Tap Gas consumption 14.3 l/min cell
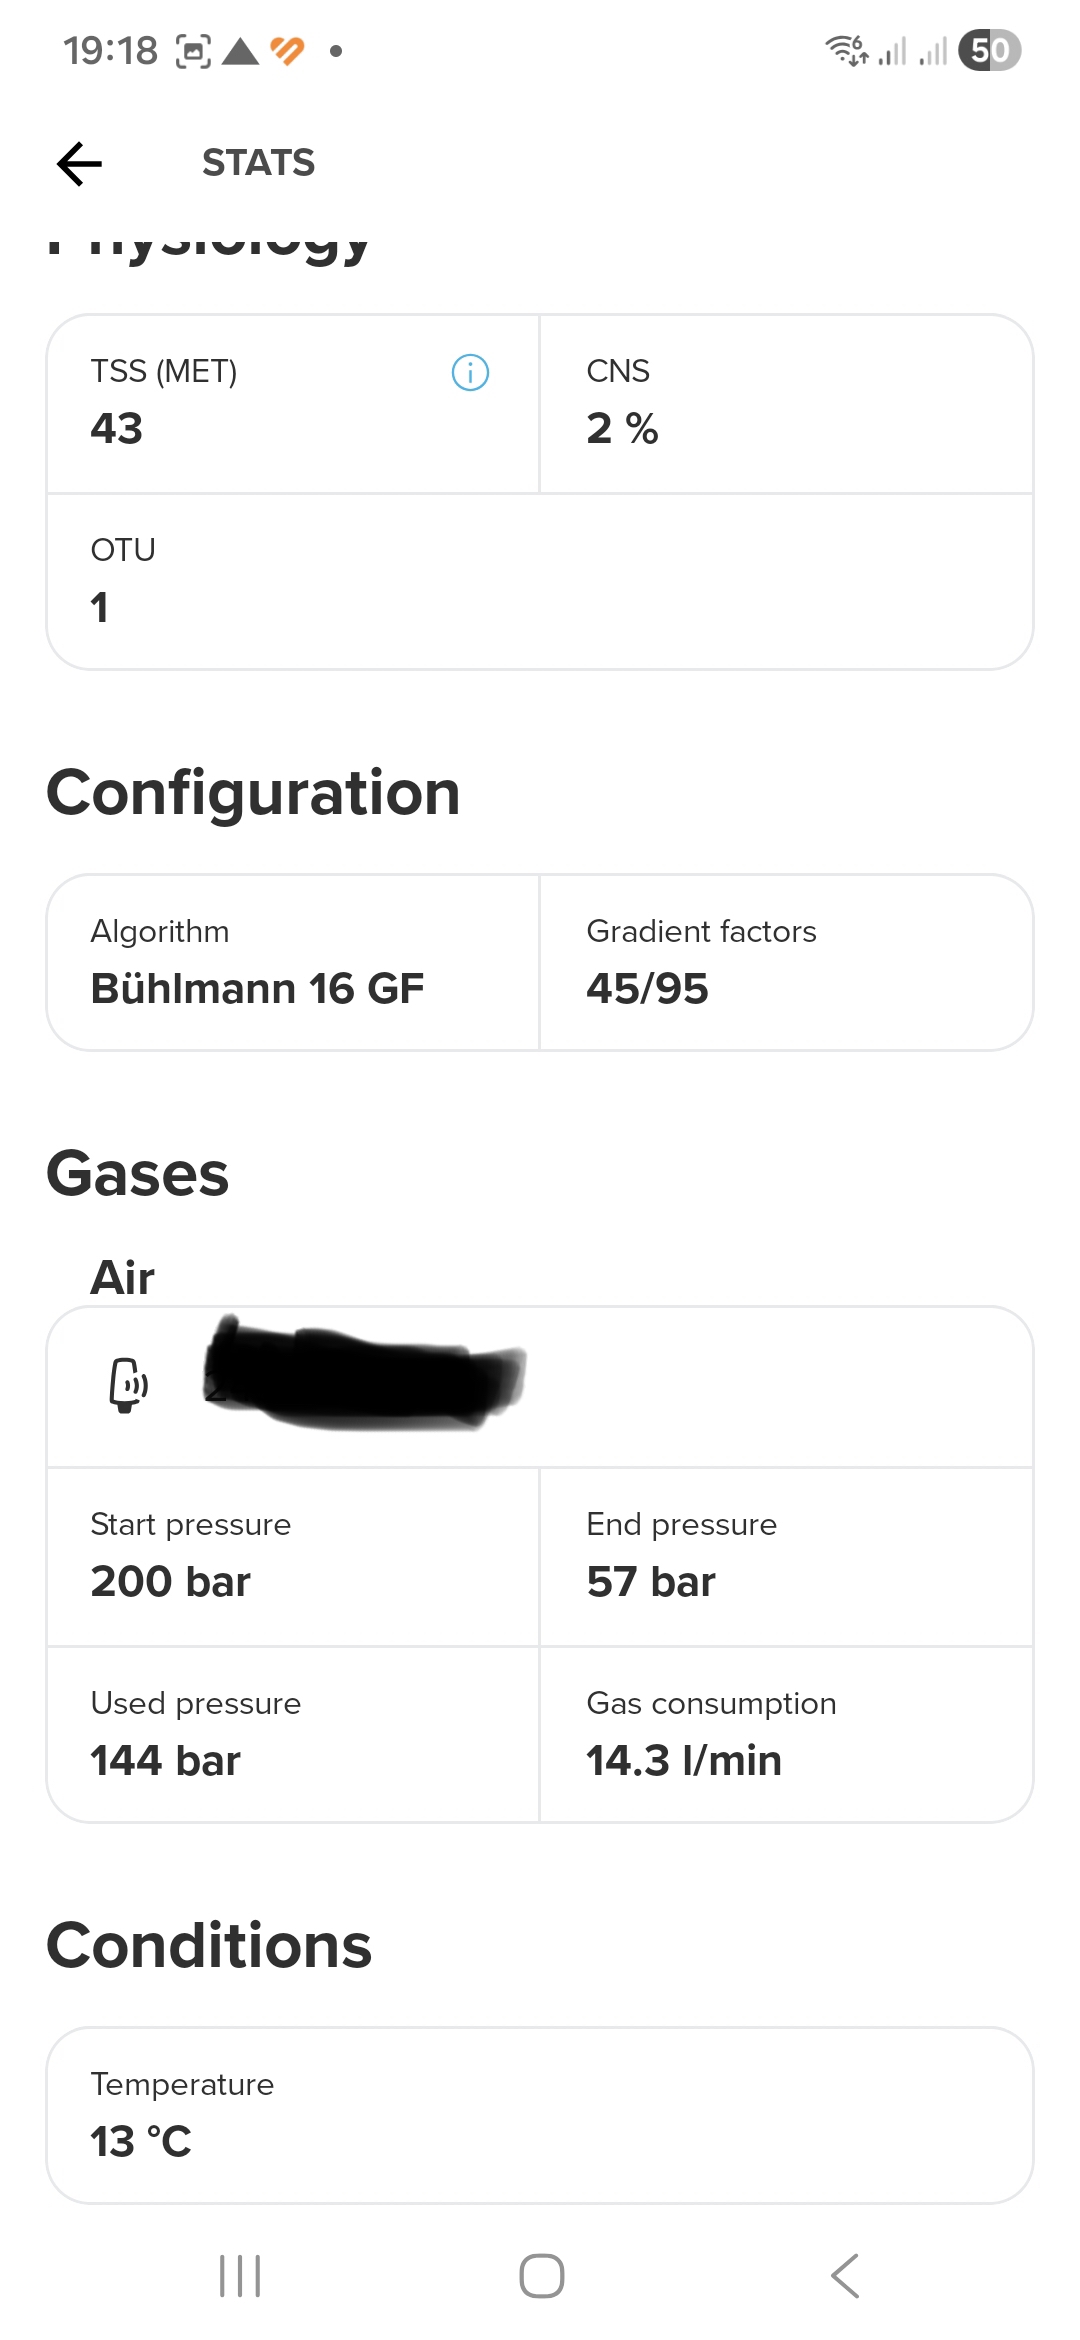1080x2340 pixels. (786, 1735)
